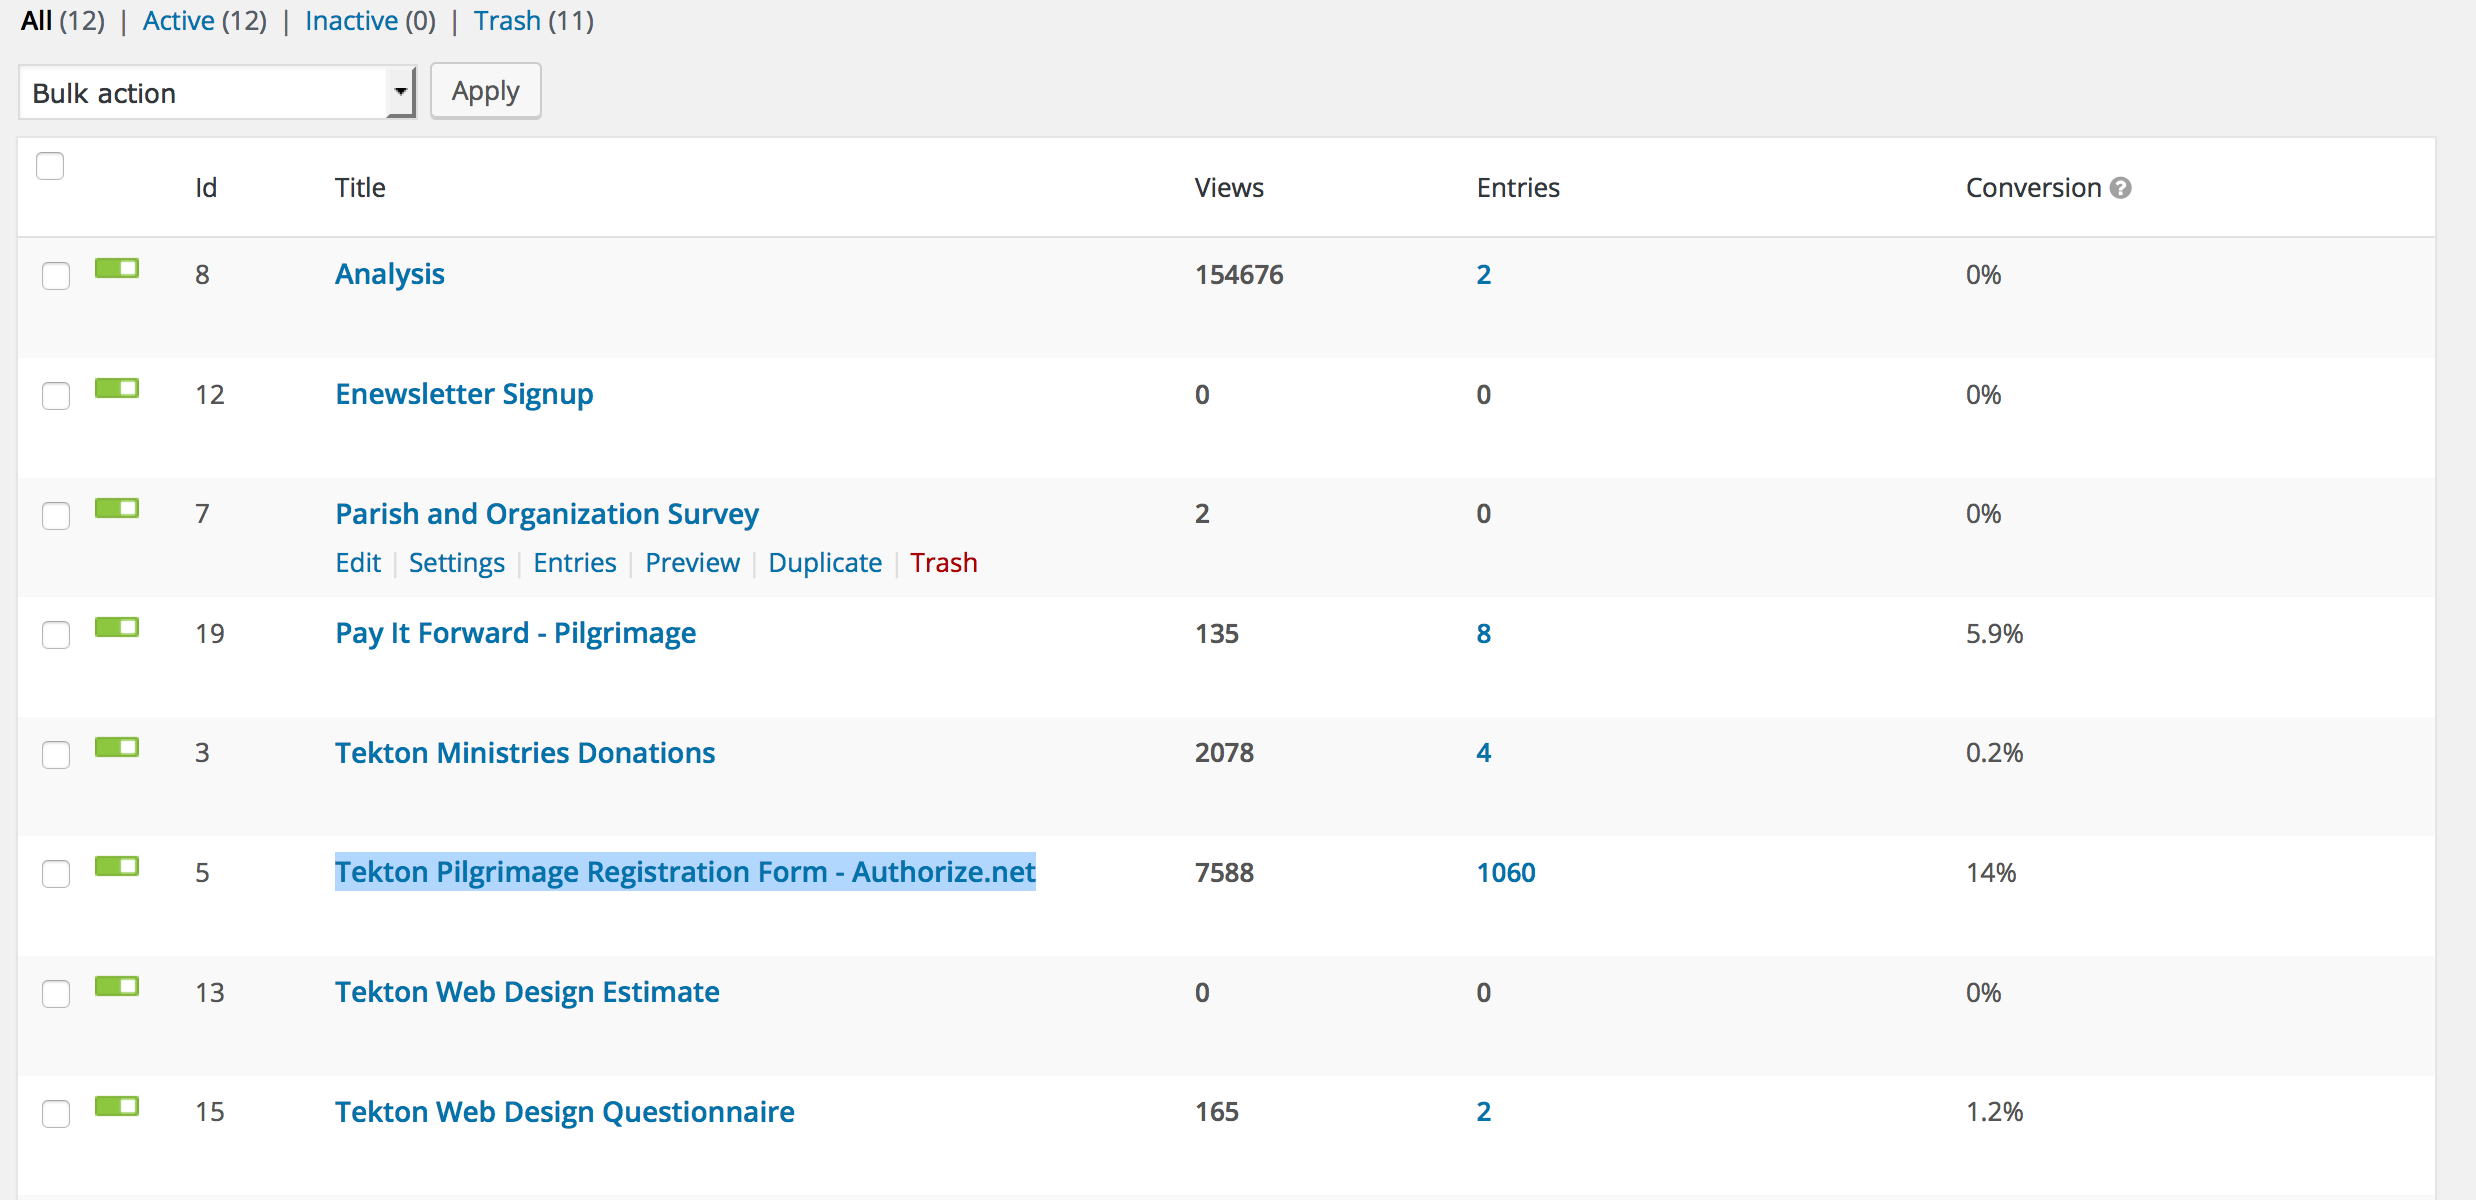Click the Id column header
2476x1200 pixels.
click(206, 188)
